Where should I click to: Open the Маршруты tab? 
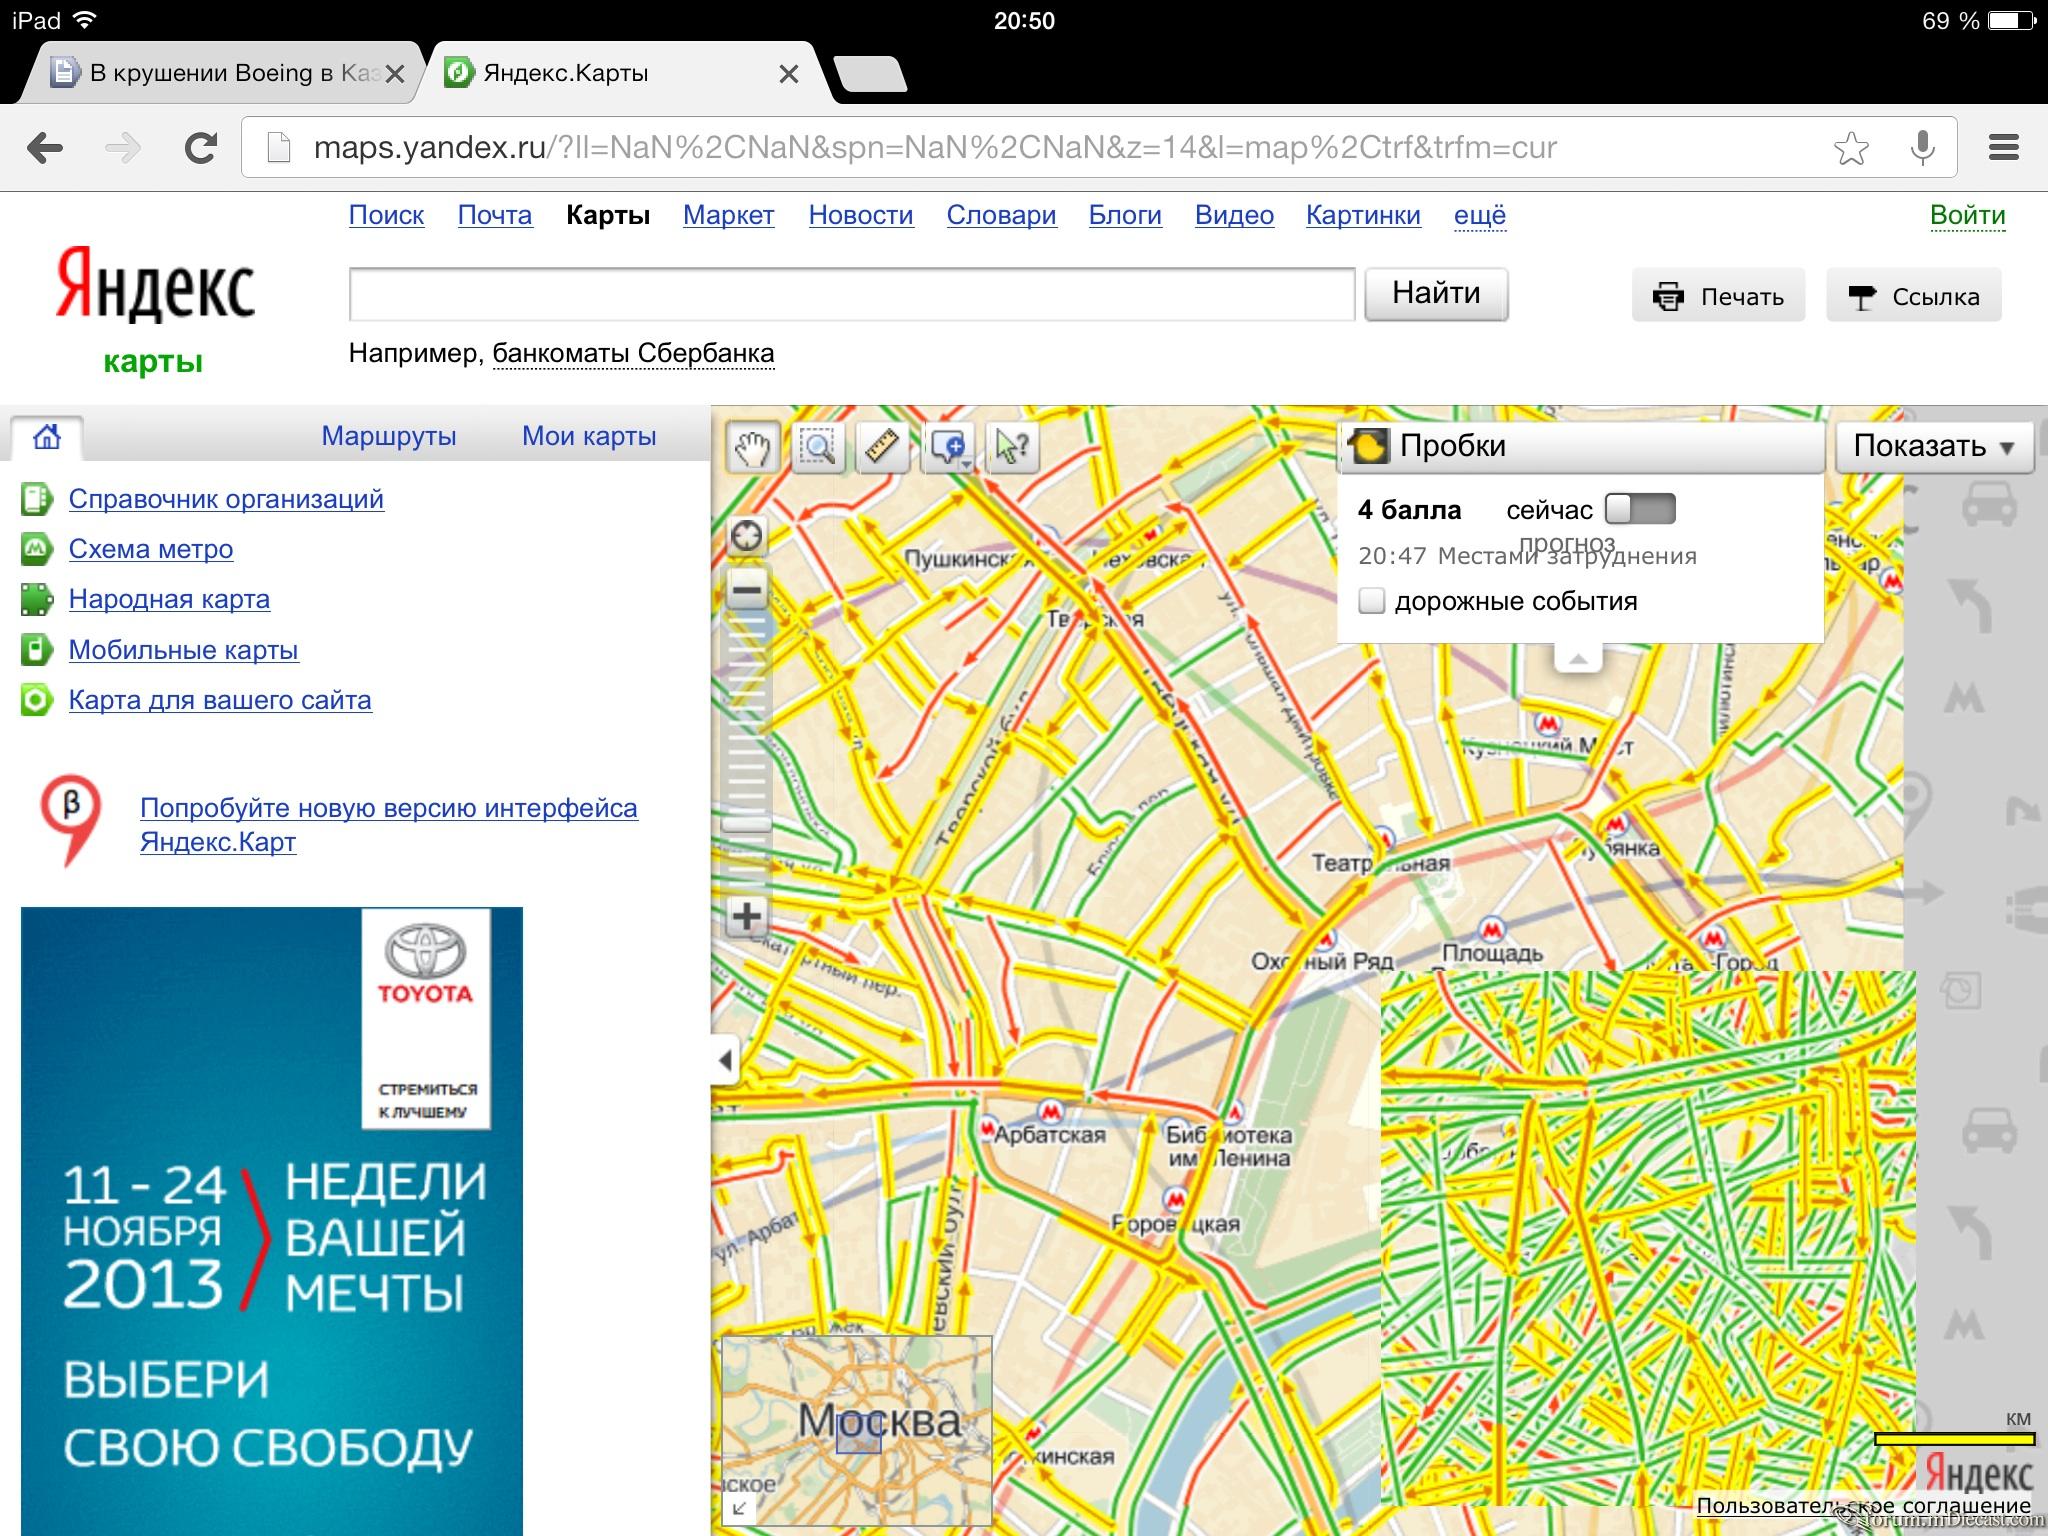(389, 436)
